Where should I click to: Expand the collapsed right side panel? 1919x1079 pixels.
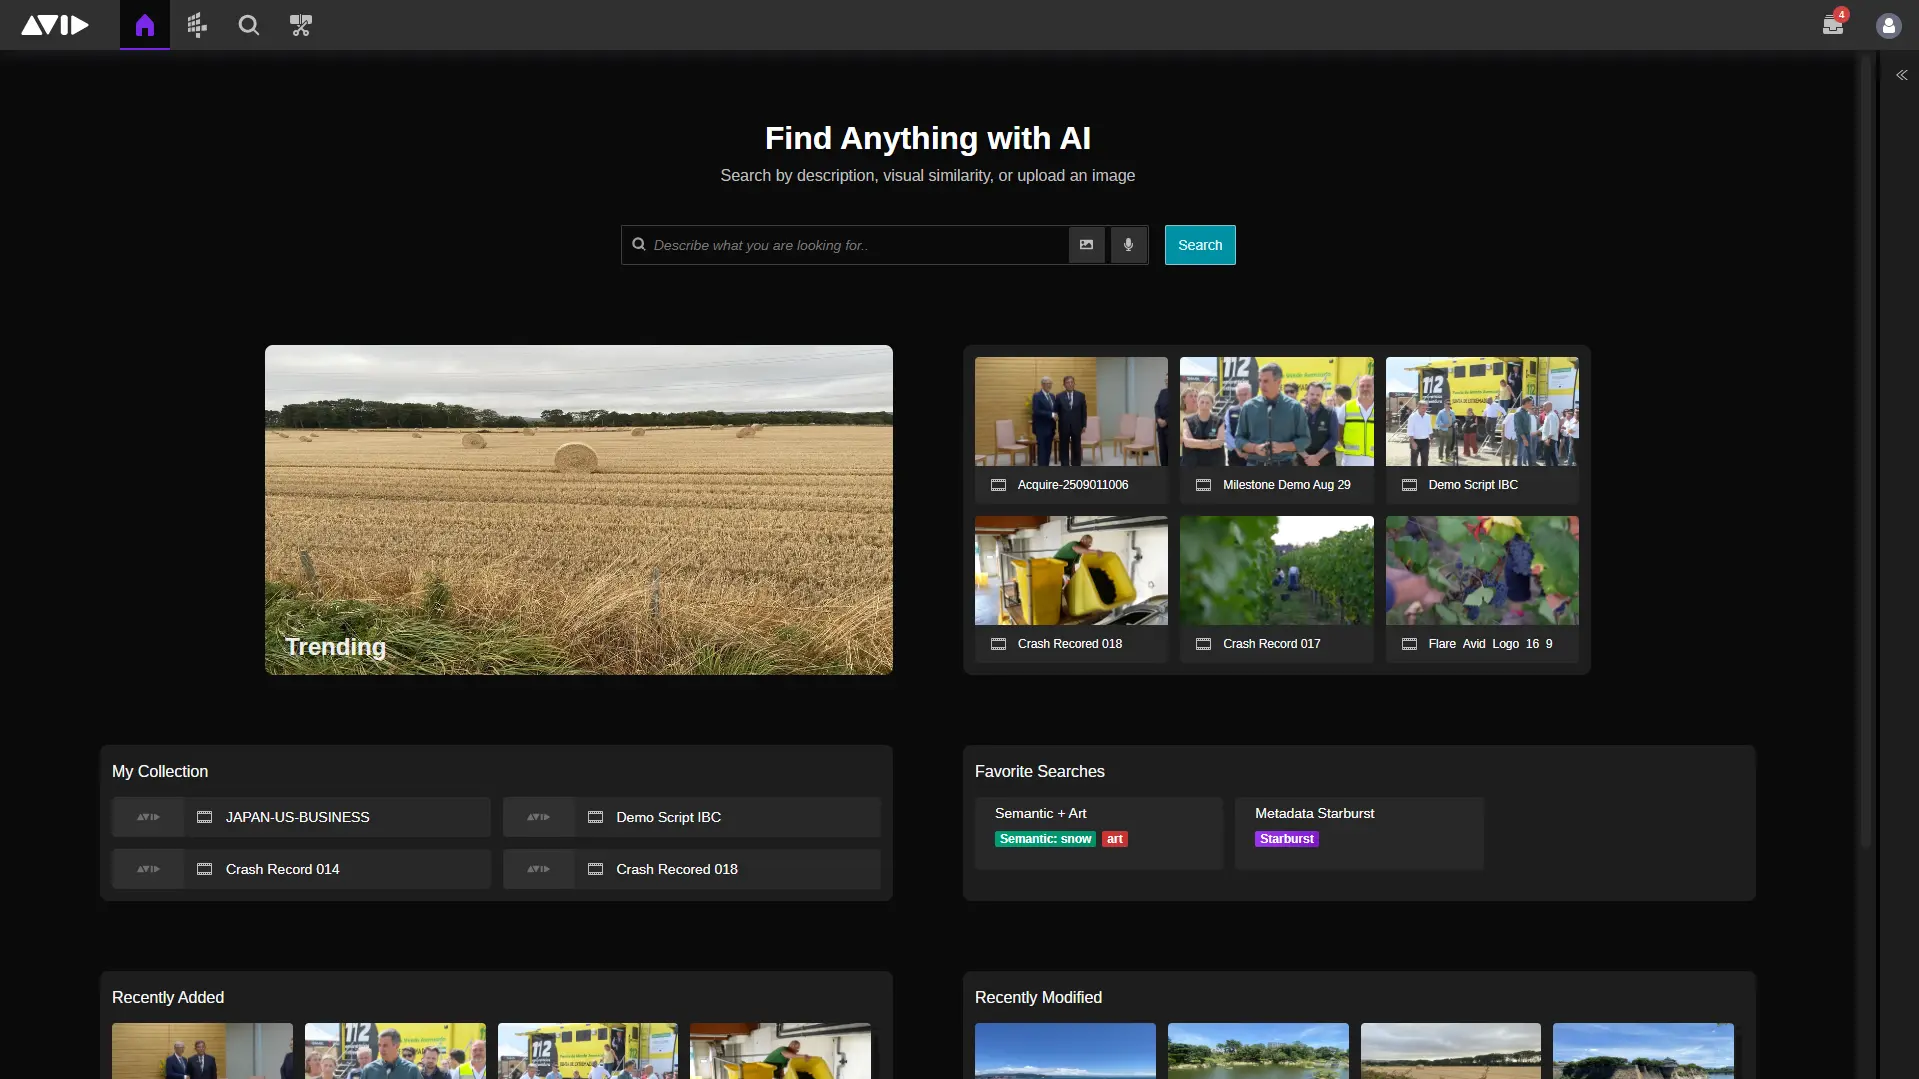pyautogui.click(x=1901, y=75)
